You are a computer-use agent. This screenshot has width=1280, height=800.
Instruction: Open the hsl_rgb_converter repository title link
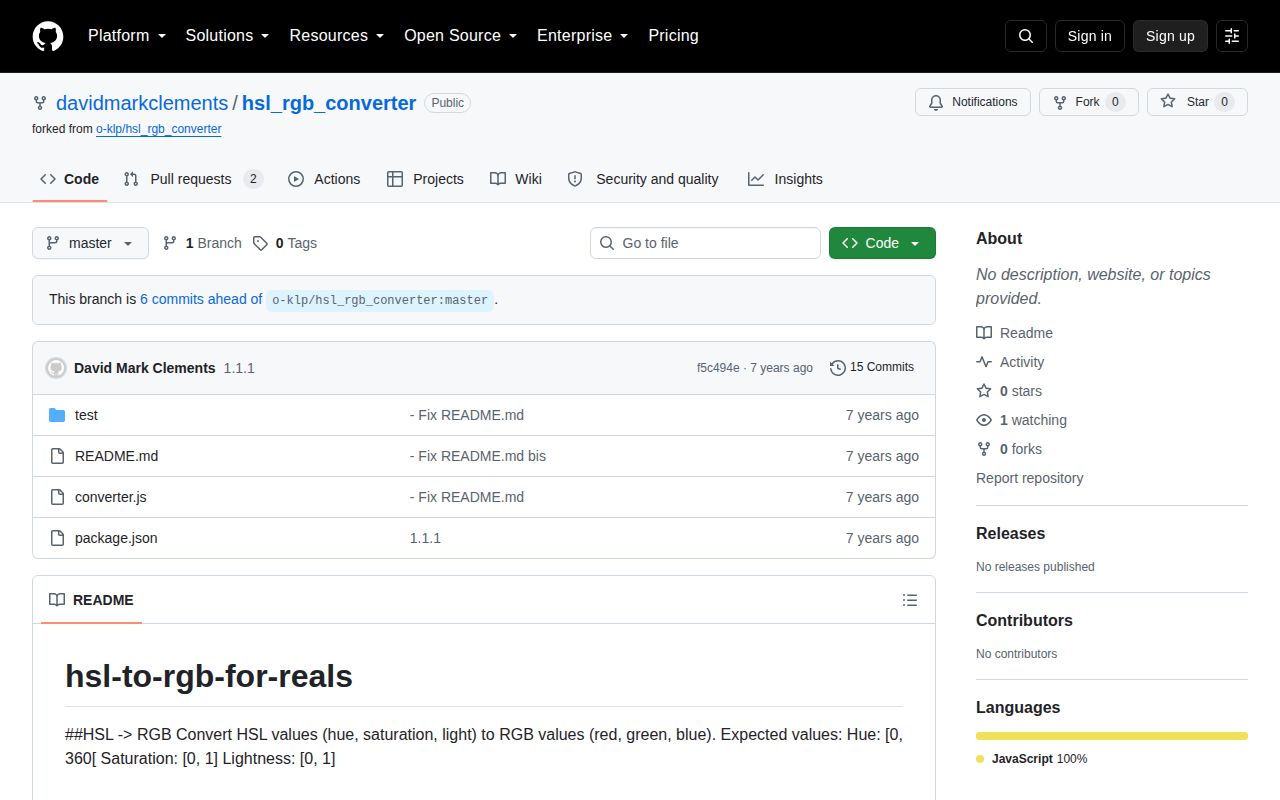tap(329, 103)
